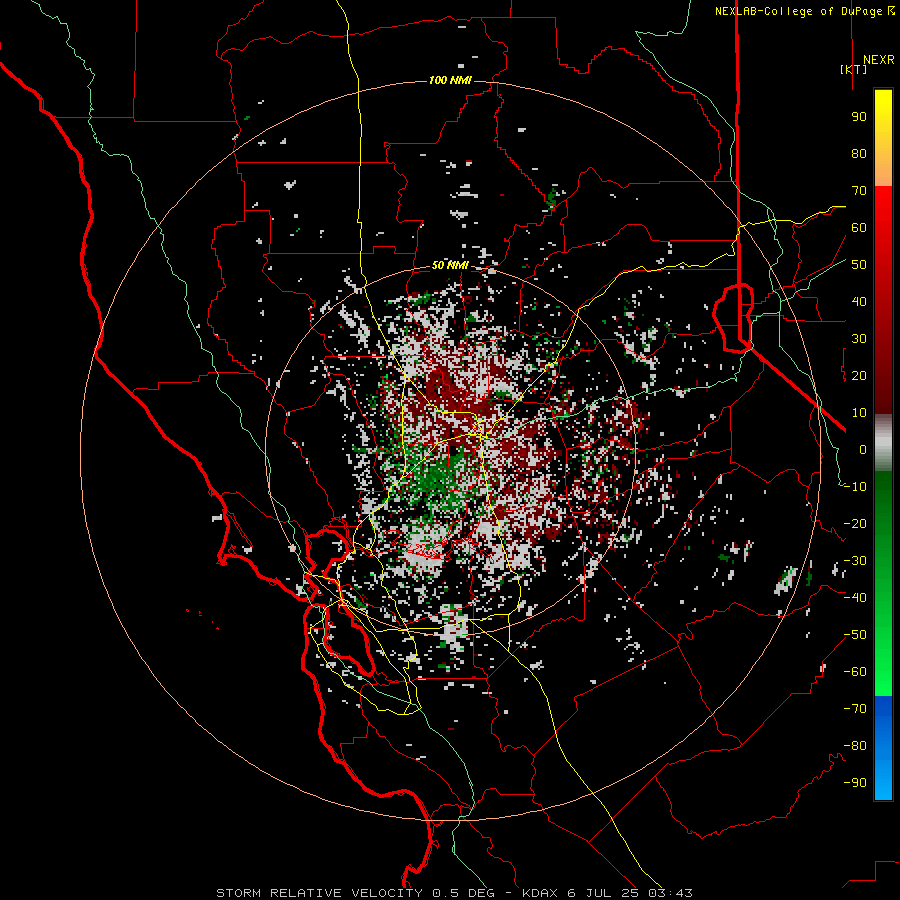Click the 30 value on velocity scale
This screenshot has width=900, height=900.
click(859, 339)
